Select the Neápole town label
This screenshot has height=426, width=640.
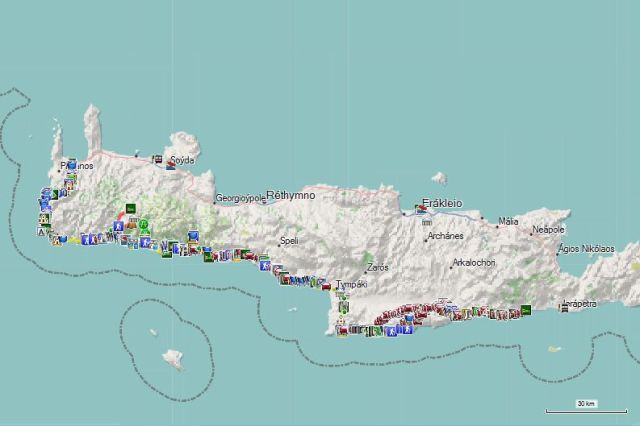pyautogui.click(x=548, y=230)
